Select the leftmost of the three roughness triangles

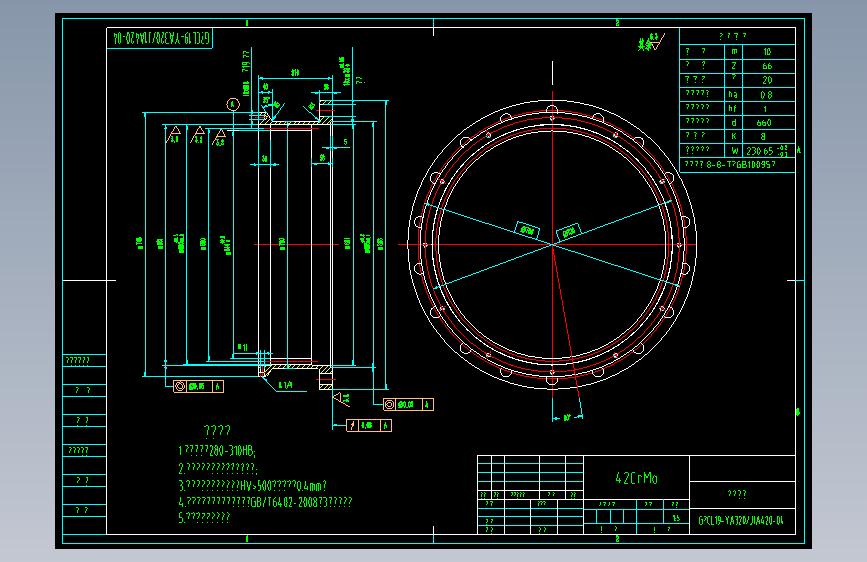point(174,134)
